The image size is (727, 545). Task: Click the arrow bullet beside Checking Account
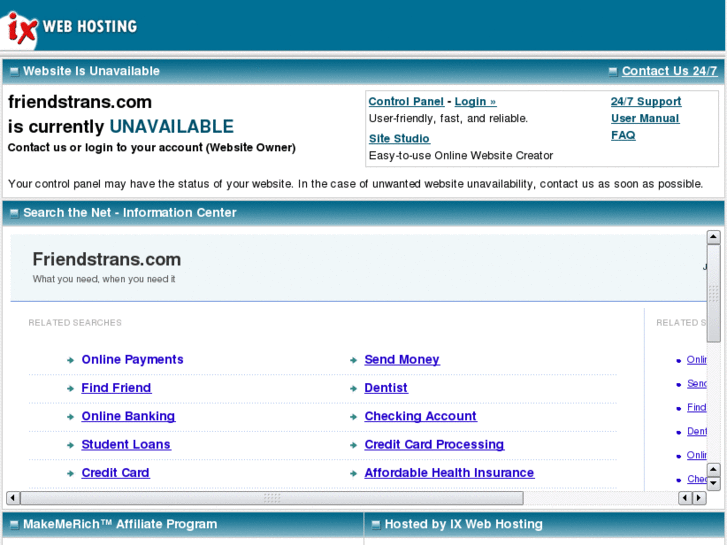[x=353, y=417]
